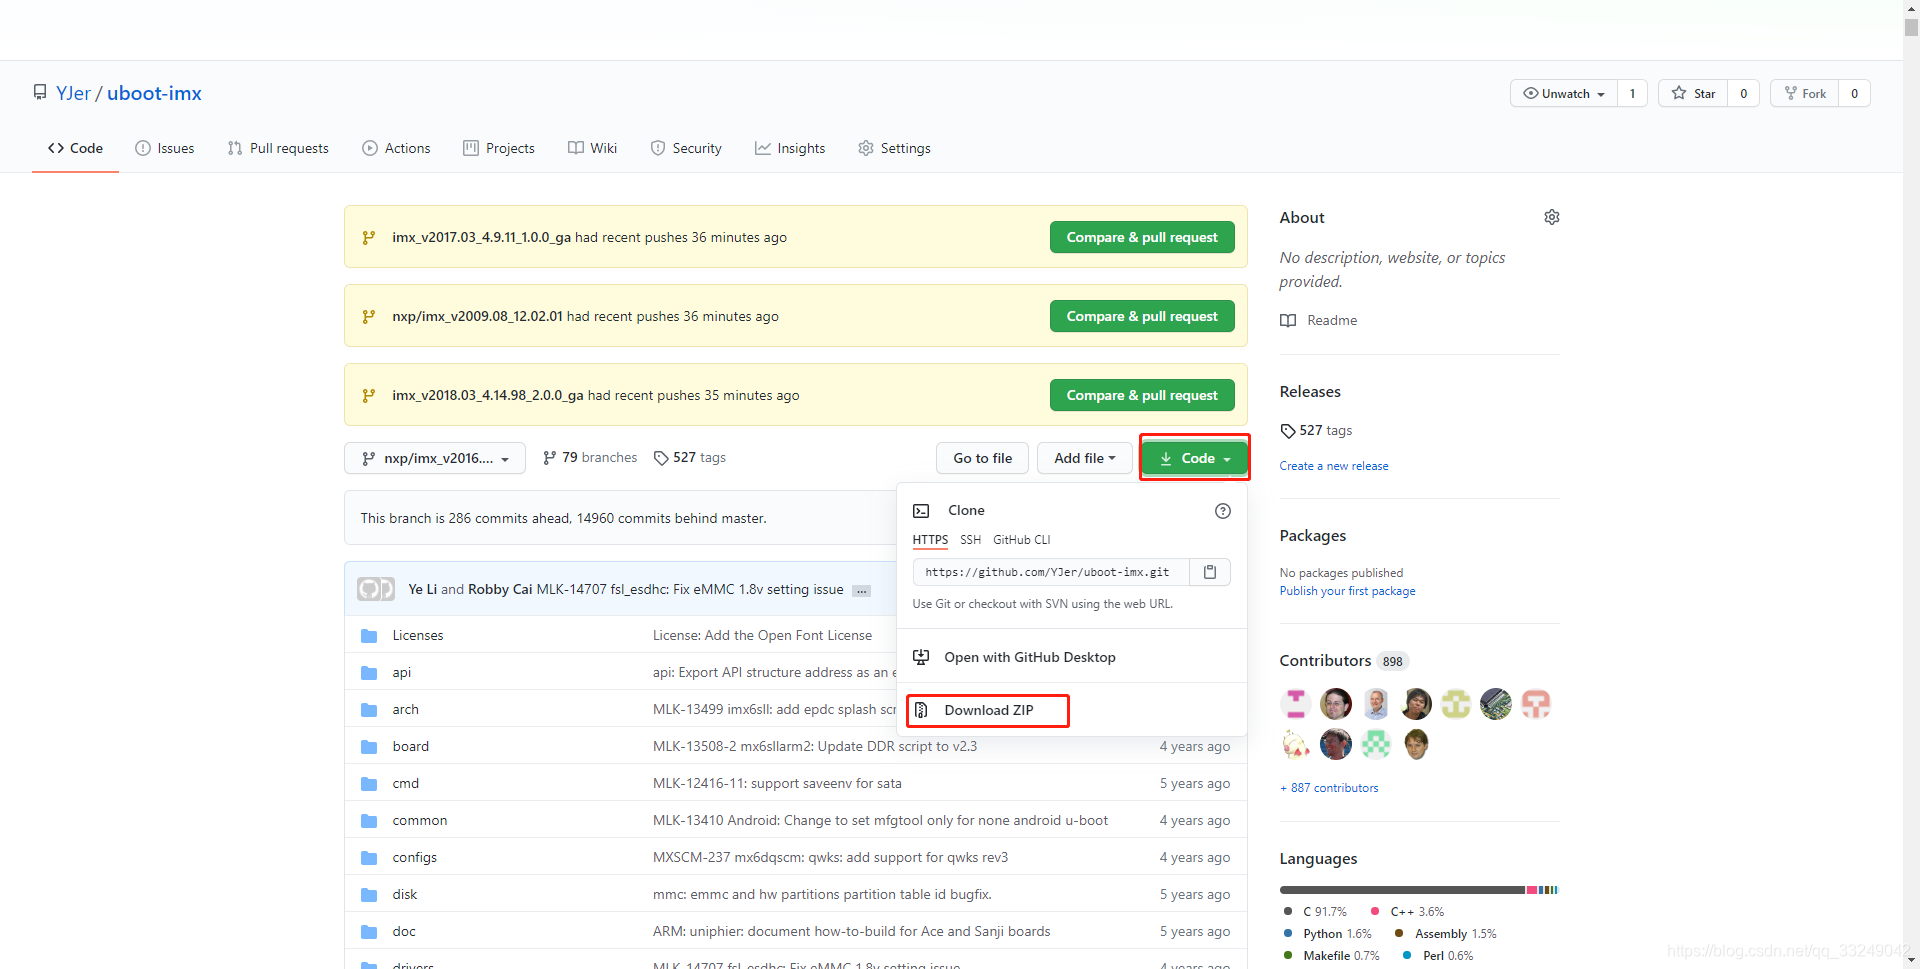This screenshot has height=969, width=1920.
Task: Click the vertical scrollbar down arrow
Action: click(1911, 960)
